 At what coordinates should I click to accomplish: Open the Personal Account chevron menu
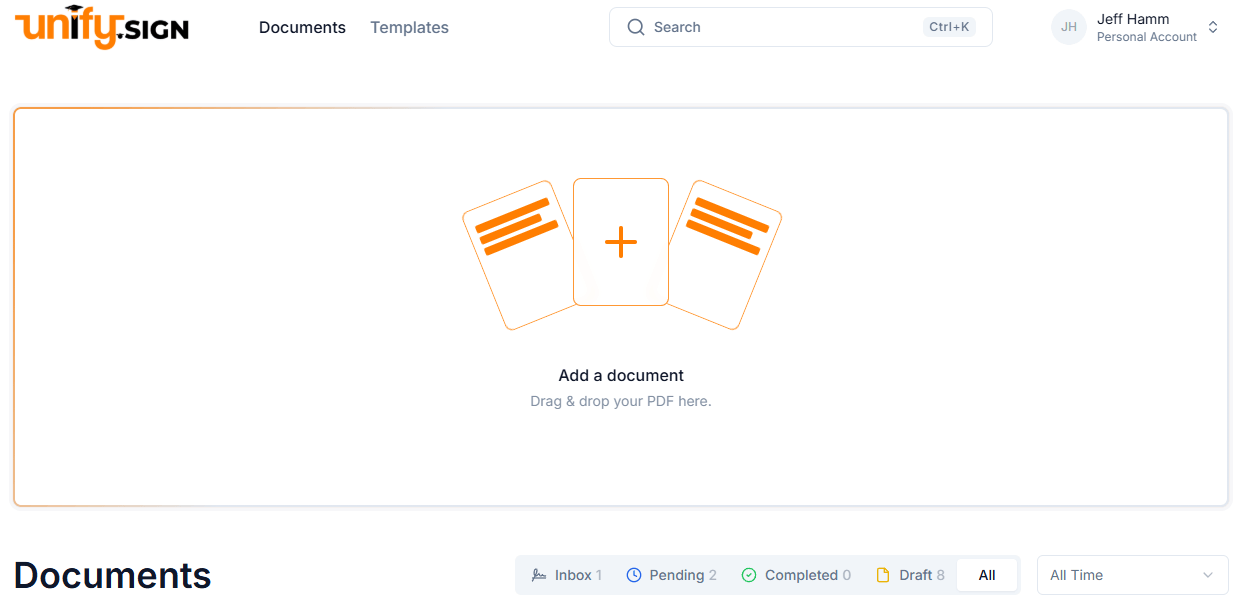tap(1213, 27)
